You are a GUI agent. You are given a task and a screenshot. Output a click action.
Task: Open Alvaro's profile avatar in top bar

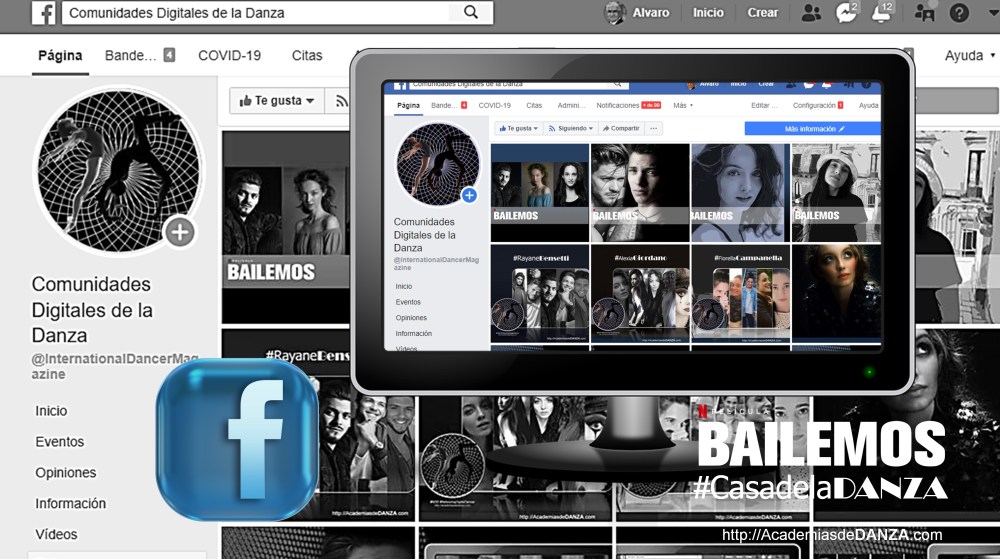[615, 13]
